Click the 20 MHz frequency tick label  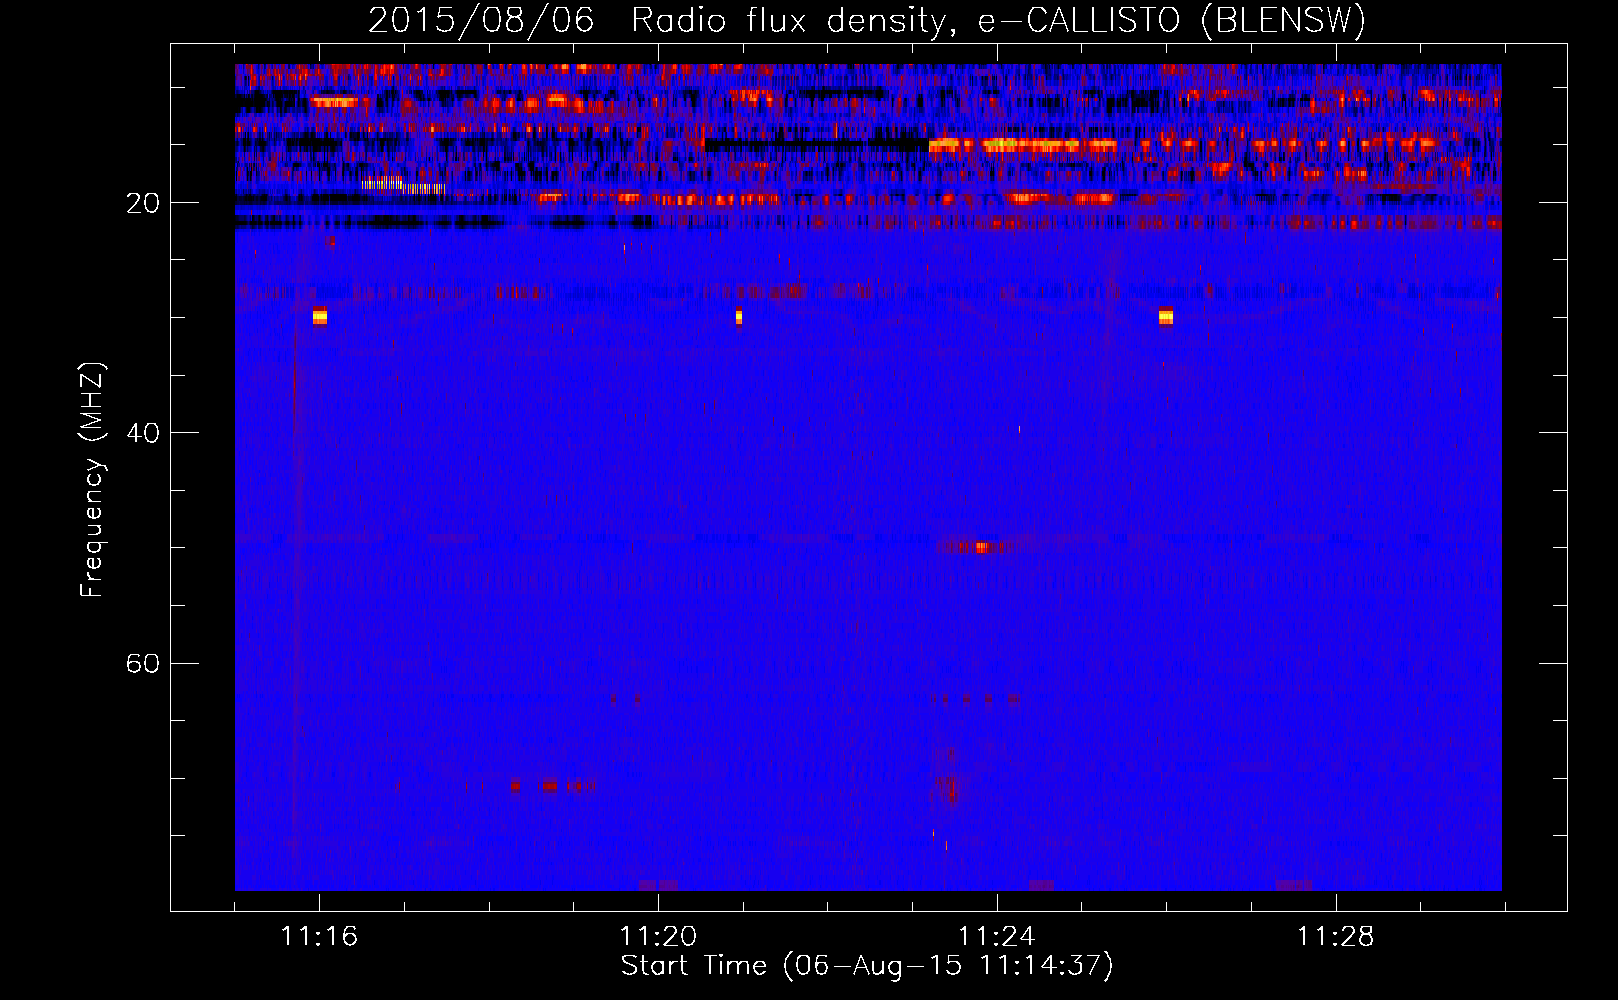[143, 203]
